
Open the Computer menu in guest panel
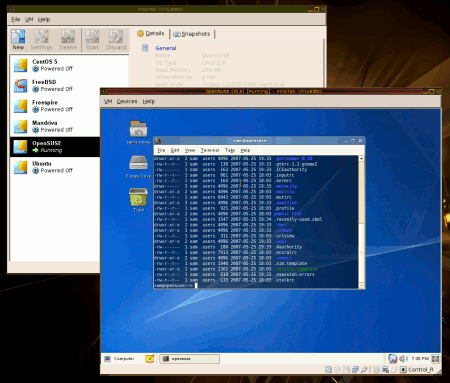(x=119, y=359)
